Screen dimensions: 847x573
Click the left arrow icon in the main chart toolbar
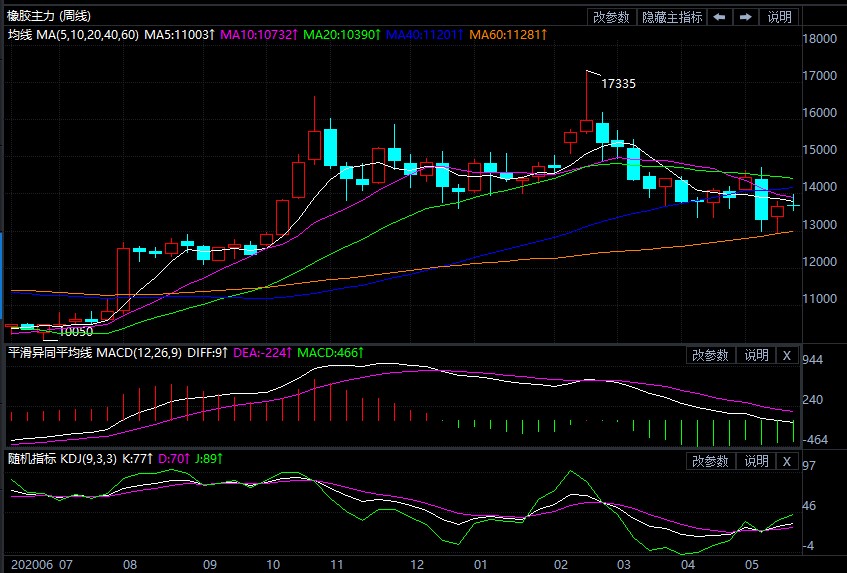pos(720,17)
